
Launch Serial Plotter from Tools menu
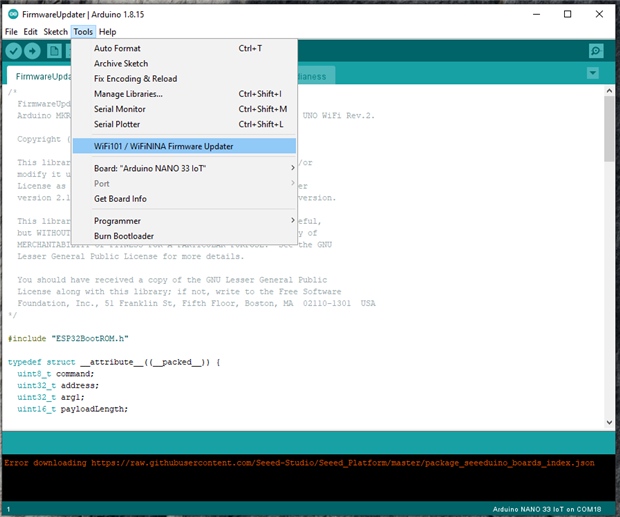pyautogui.click(x=117, y=124)
